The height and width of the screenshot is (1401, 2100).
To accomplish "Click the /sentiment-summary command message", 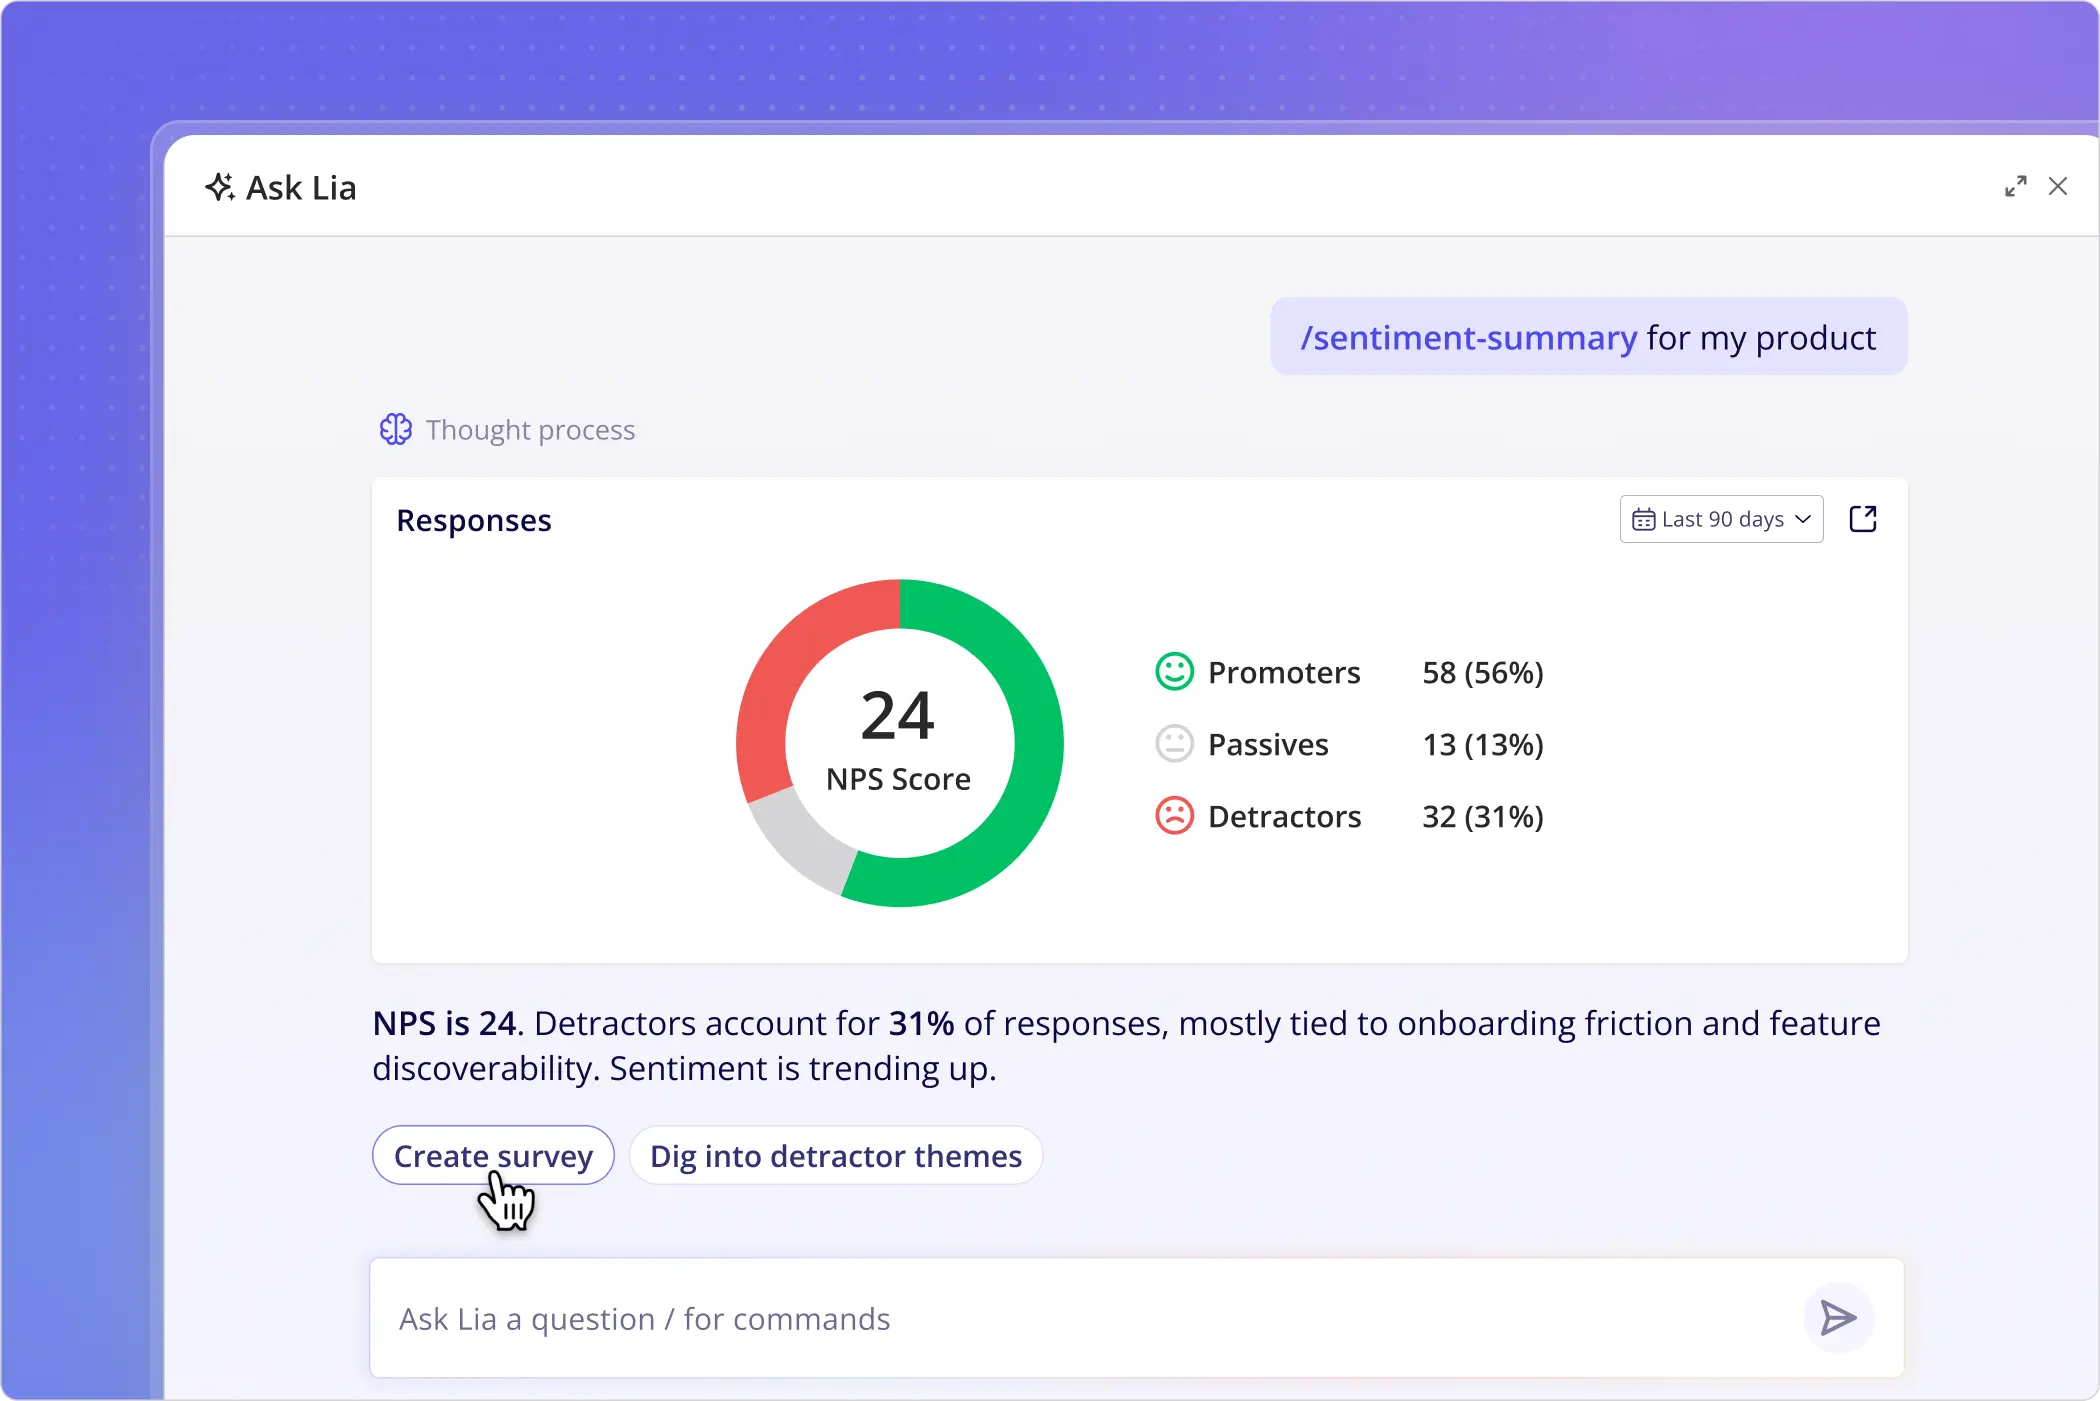I will pyautogui.click(x=1588, y=337).
